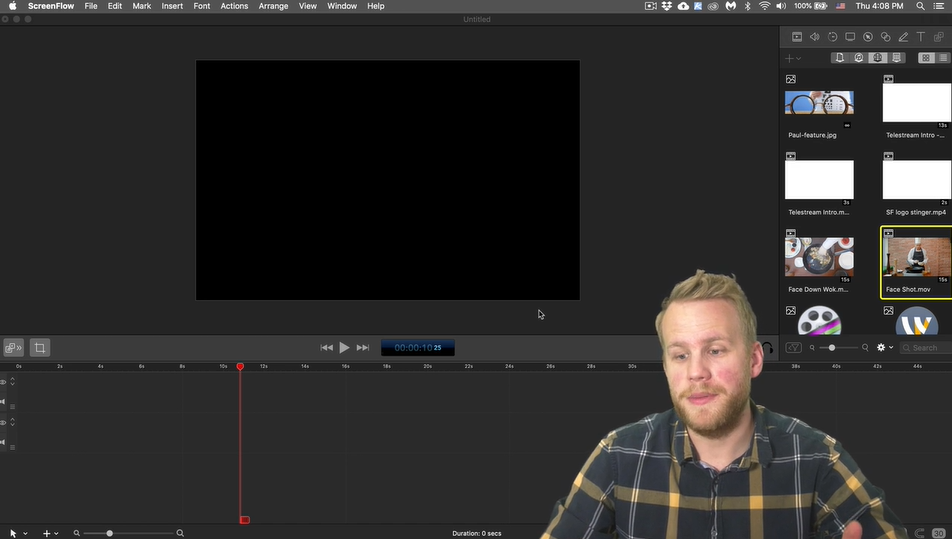Screen dimensions: 952x539
Task: Change top track height with stepper arrows
Action: [x=12, y=382]
